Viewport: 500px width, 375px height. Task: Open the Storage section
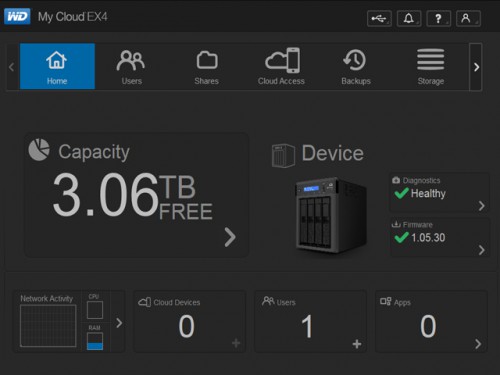coord(431,66)
